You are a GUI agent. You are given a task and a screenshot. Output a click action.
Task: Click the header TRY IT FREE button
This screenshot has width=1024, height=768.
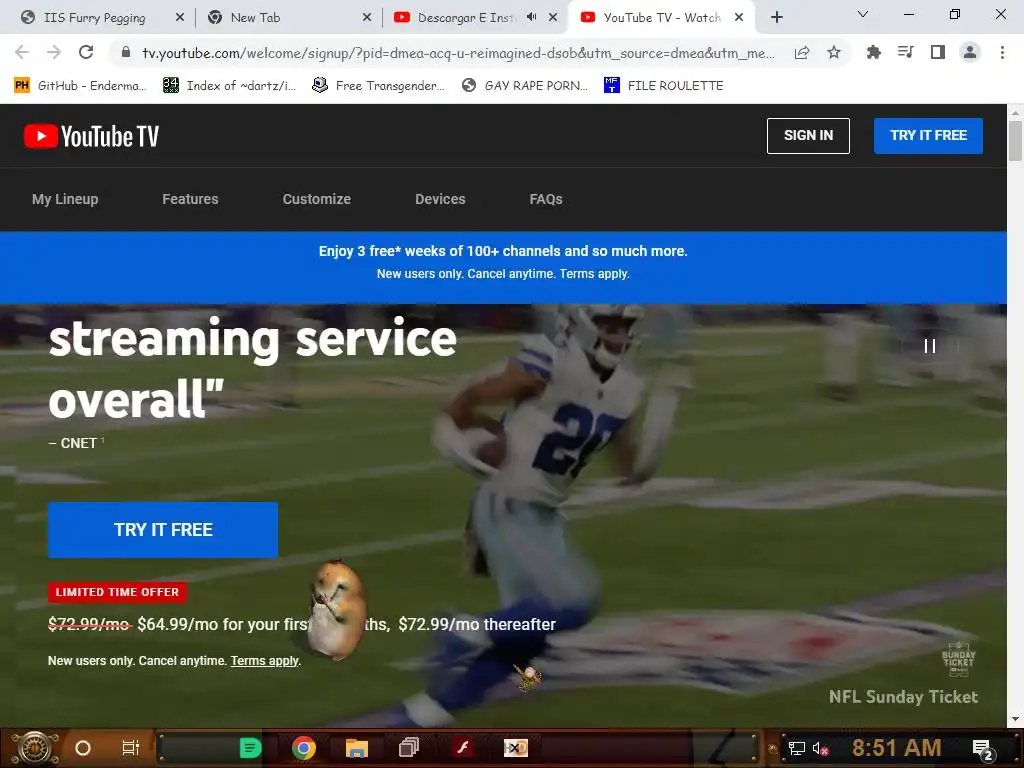[928, 136]
